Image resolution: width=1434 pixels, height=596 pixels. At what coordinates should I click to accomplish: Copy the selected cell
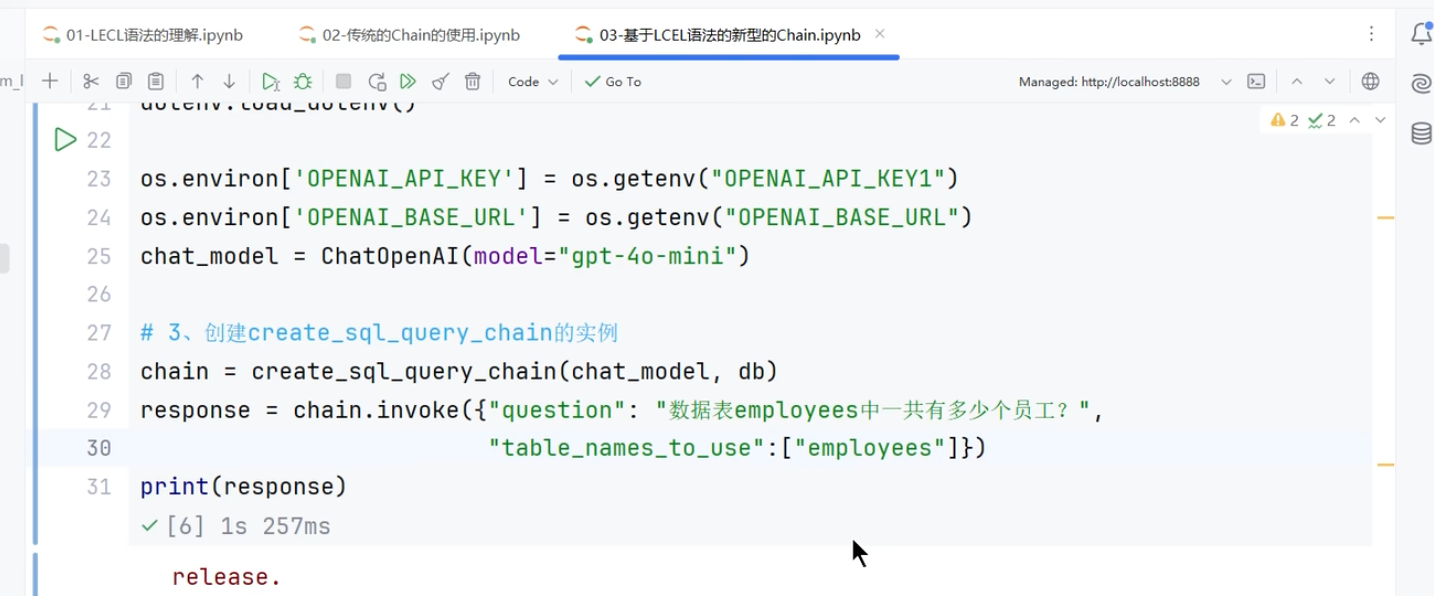coord(124,81)
